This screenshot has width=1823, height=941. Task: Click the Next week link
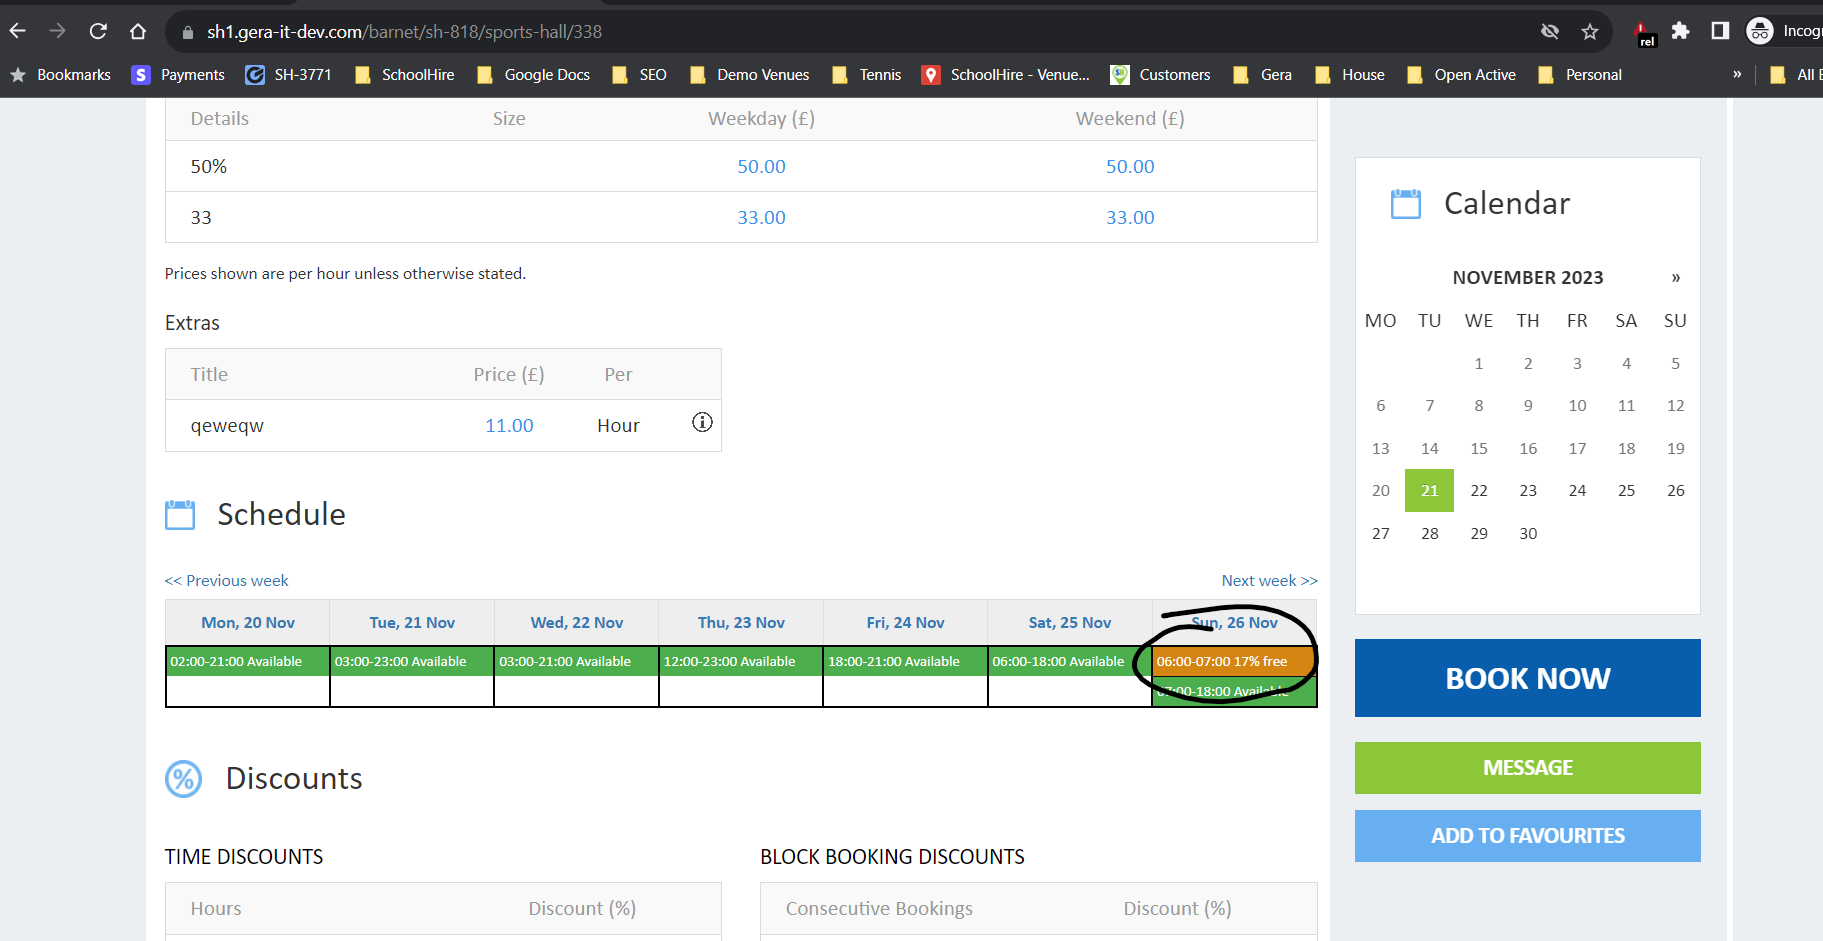click(1269, 581)
